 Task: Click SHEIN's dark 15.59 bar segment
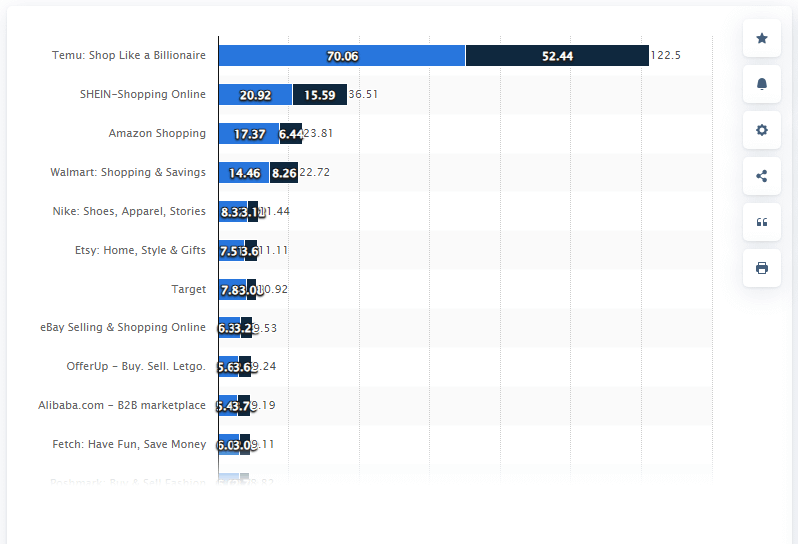coord(320,95)
